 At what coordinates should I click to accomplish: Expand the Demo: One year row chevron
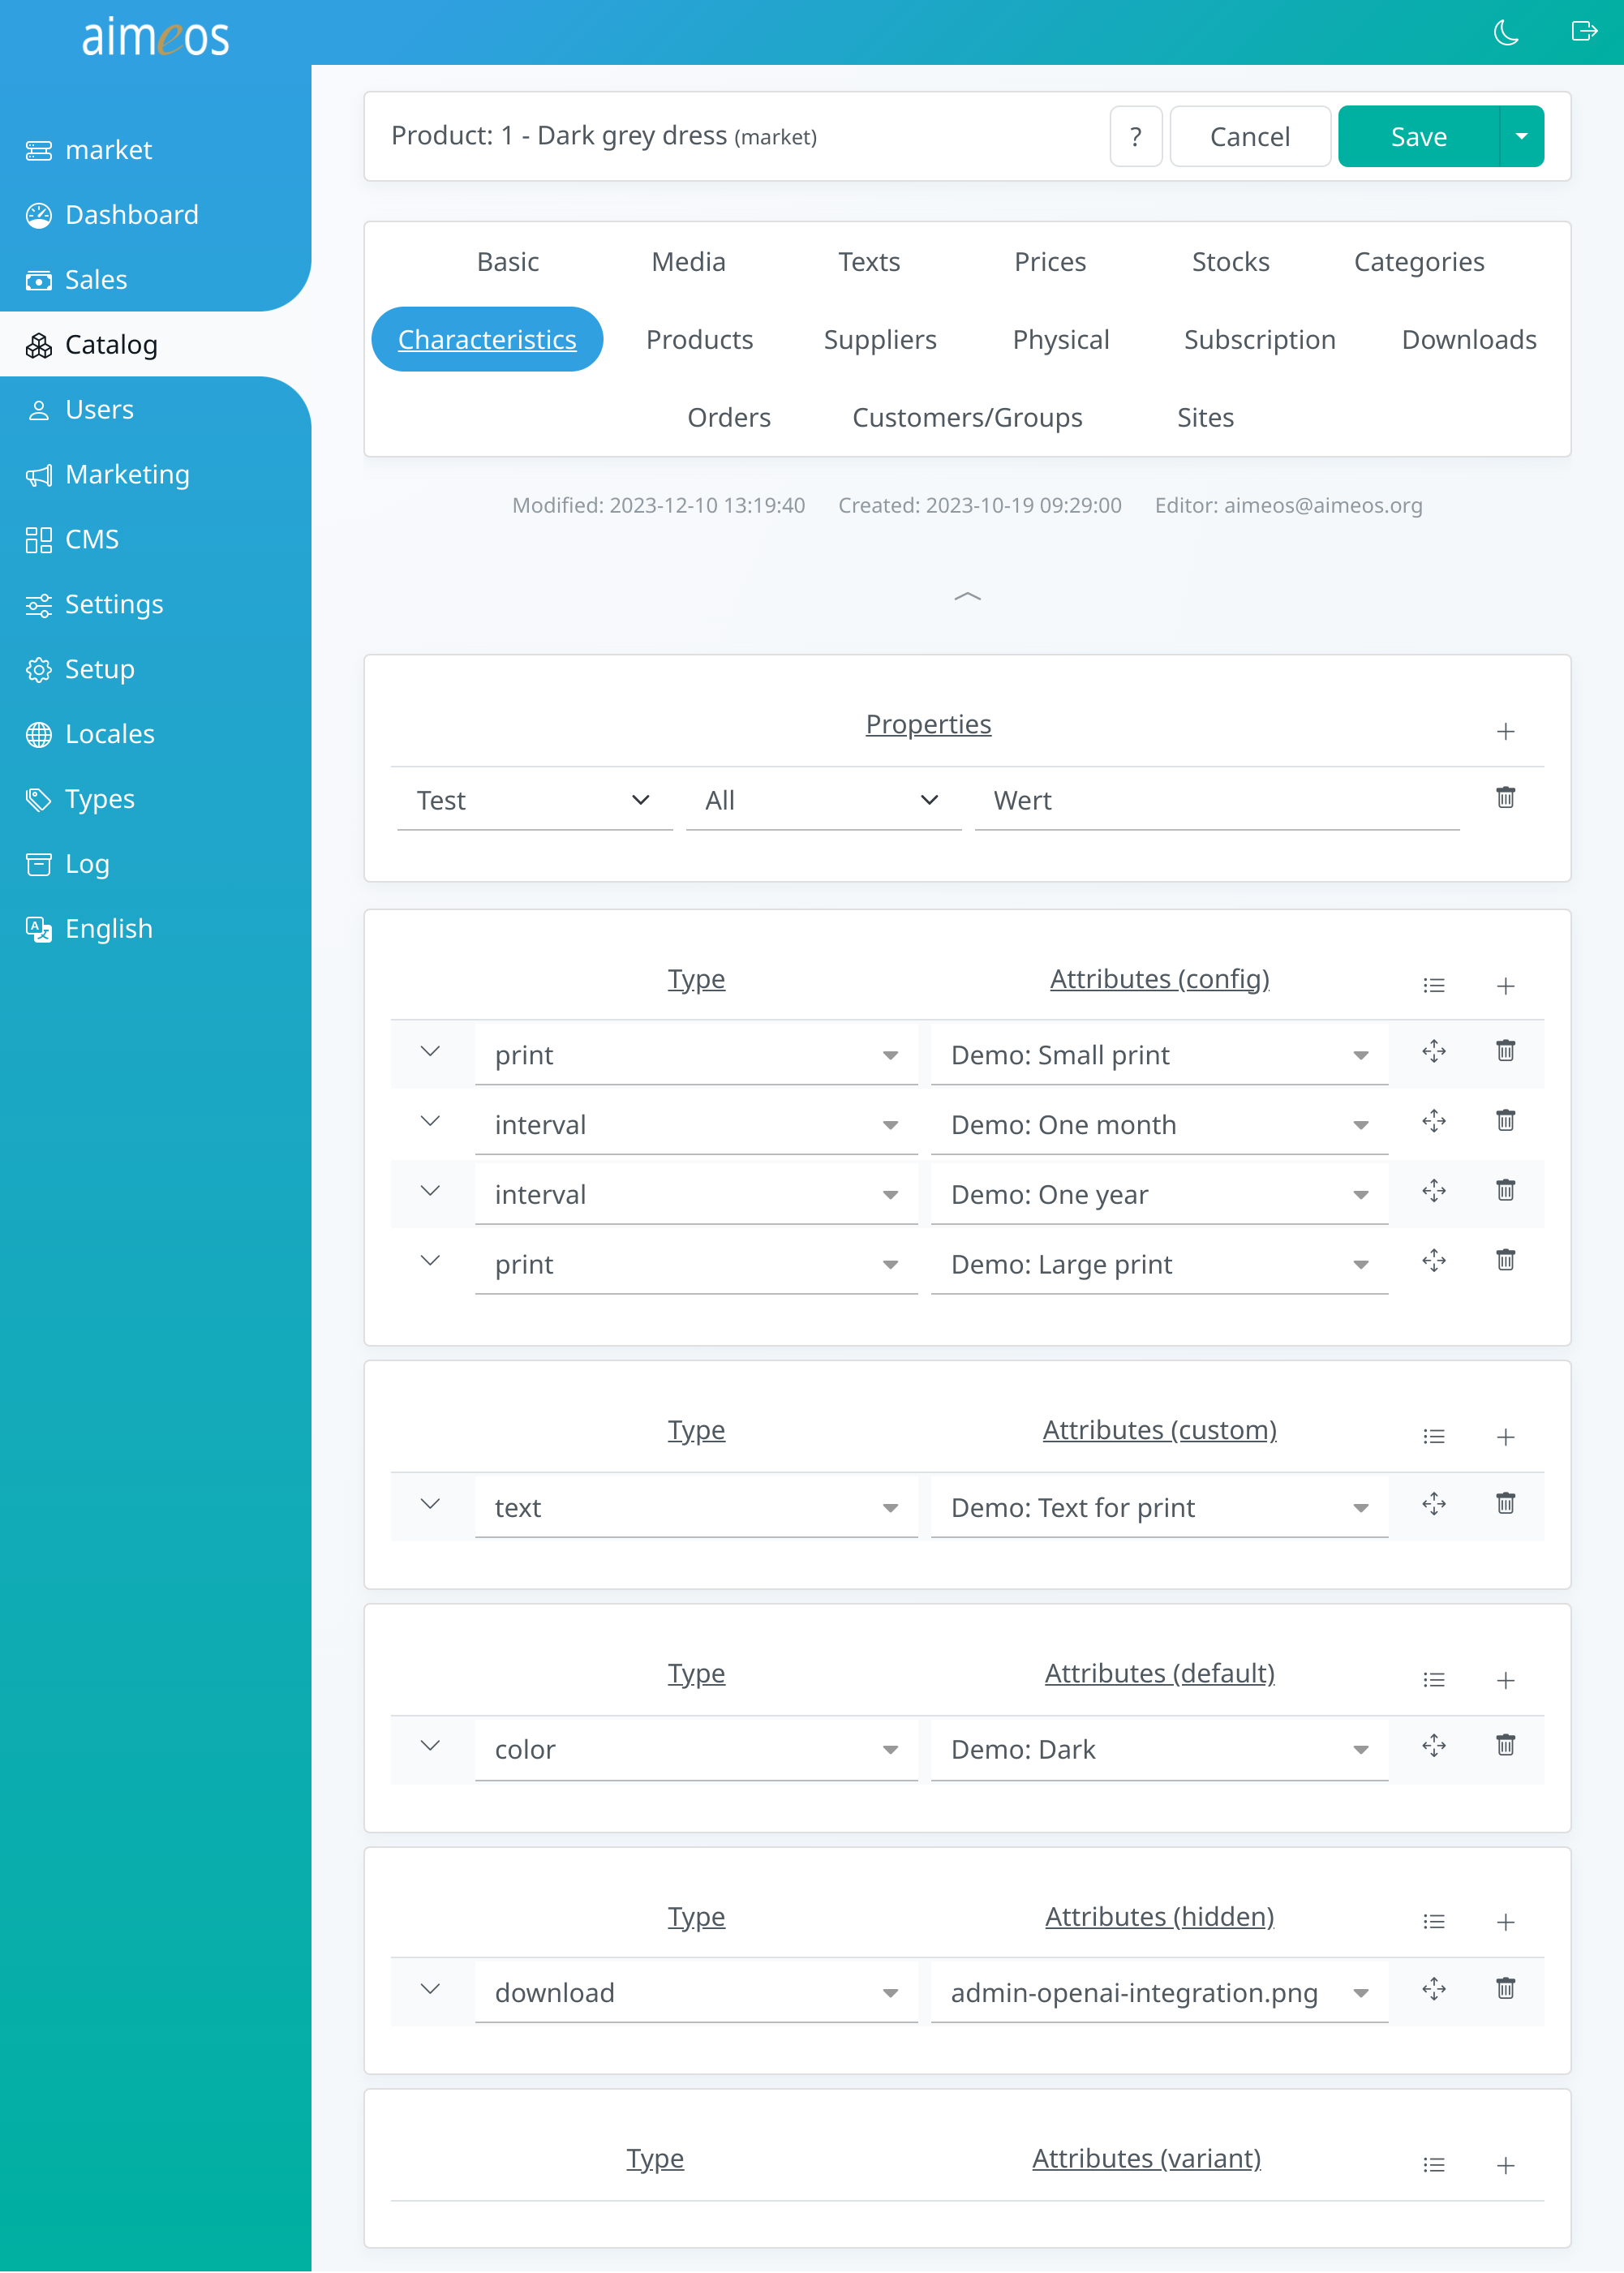pos(430,1190)
